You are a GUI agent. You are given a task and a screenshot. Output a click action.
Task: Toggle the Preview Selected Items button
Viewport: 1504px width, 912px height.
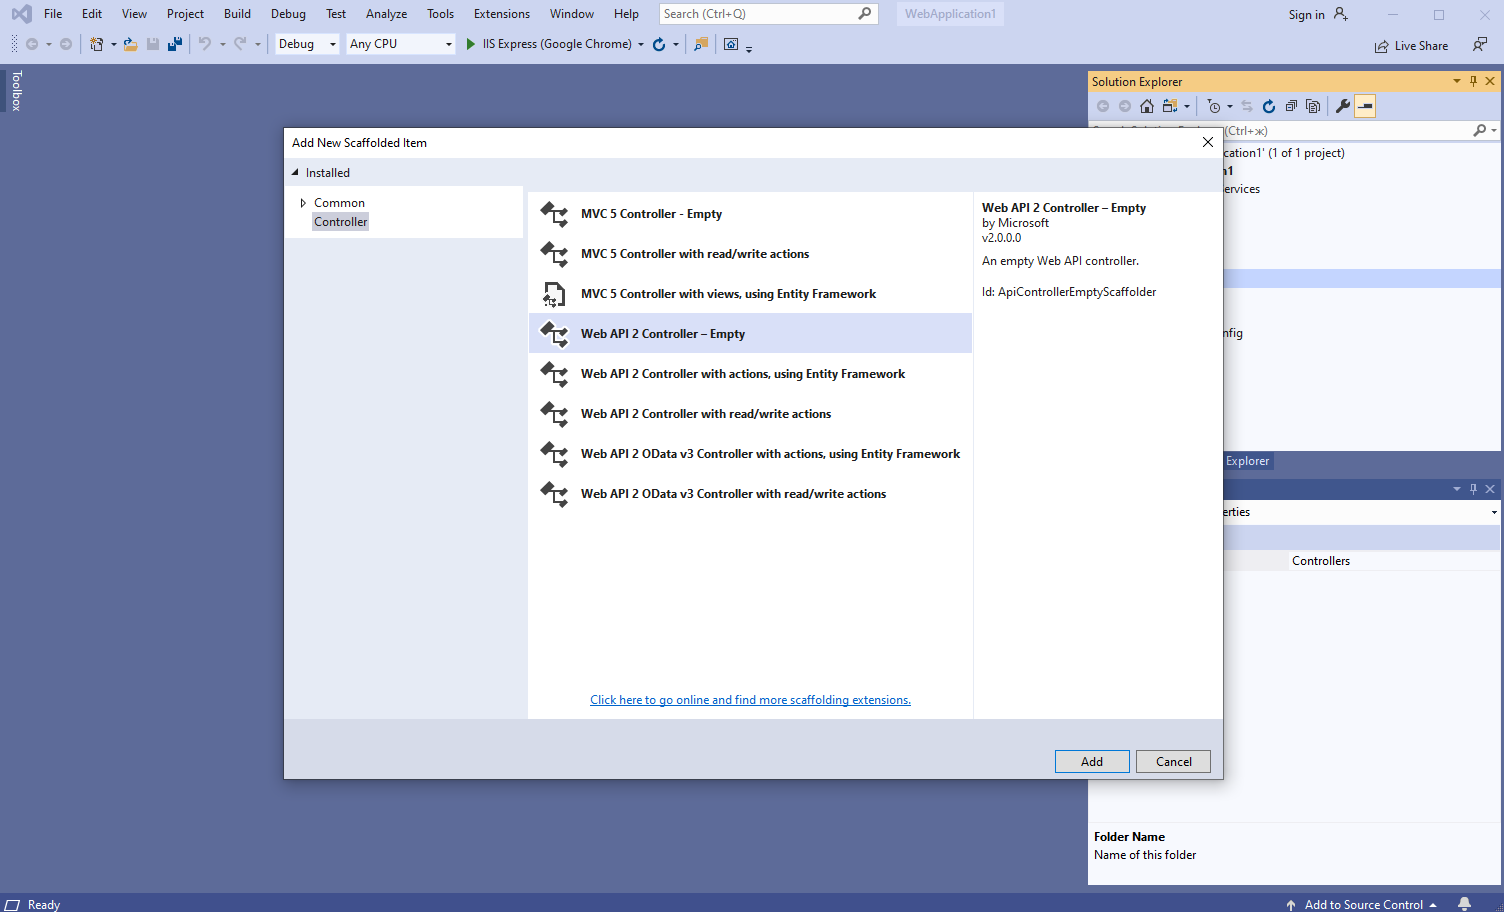(1365, 106)
